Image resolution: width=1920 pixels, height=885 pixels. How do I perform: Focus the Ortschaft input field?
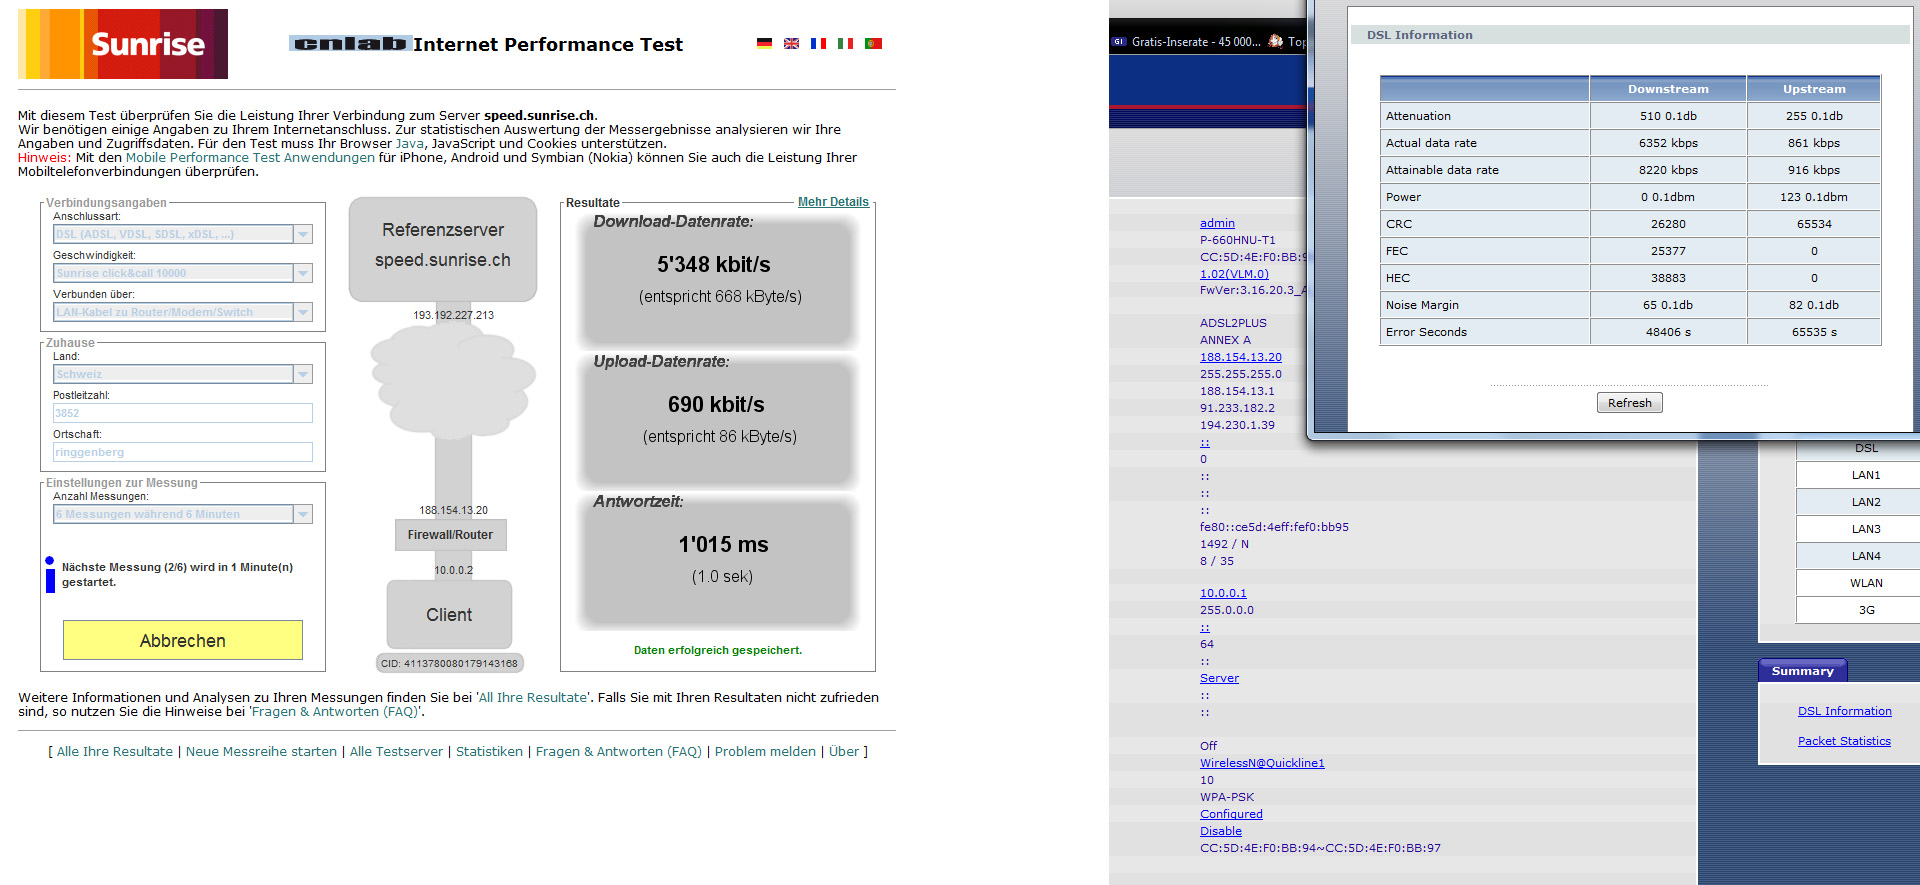tap(183, 452)
